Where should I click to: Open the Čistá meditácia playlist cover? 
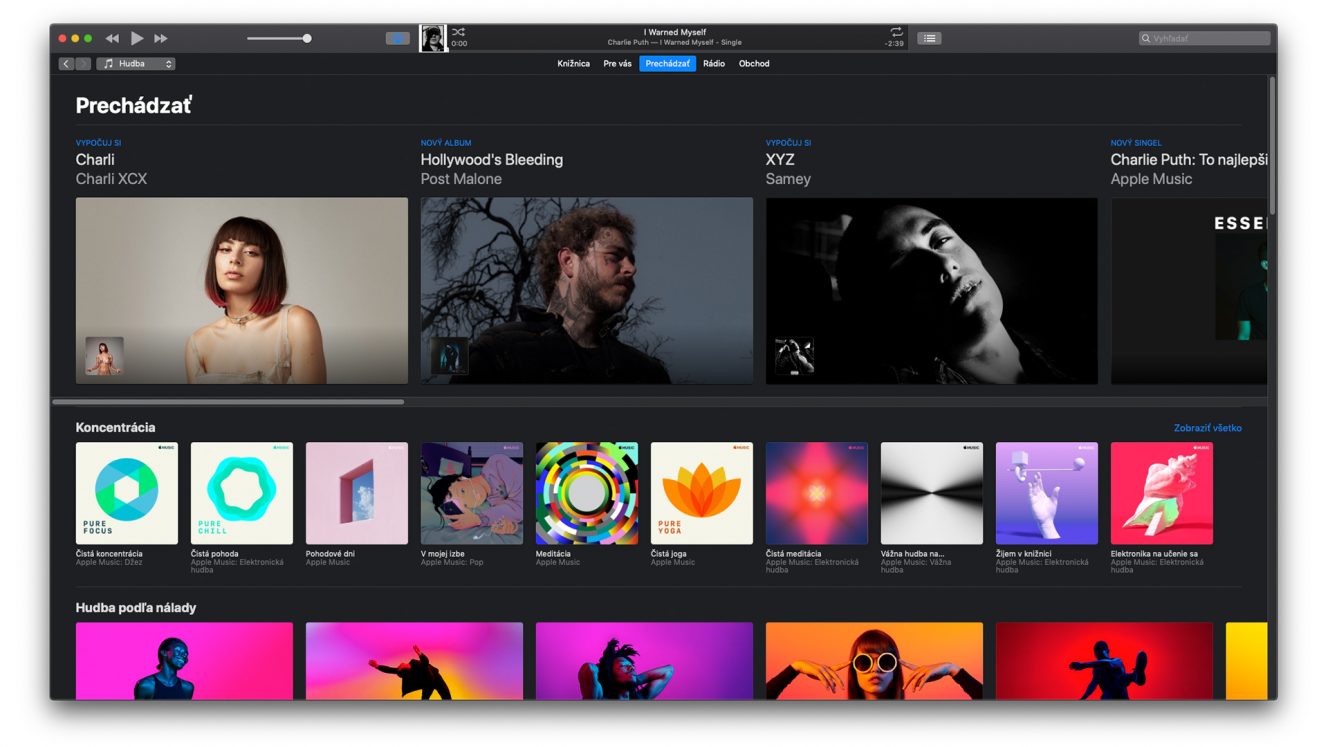[x=817, y=493]
